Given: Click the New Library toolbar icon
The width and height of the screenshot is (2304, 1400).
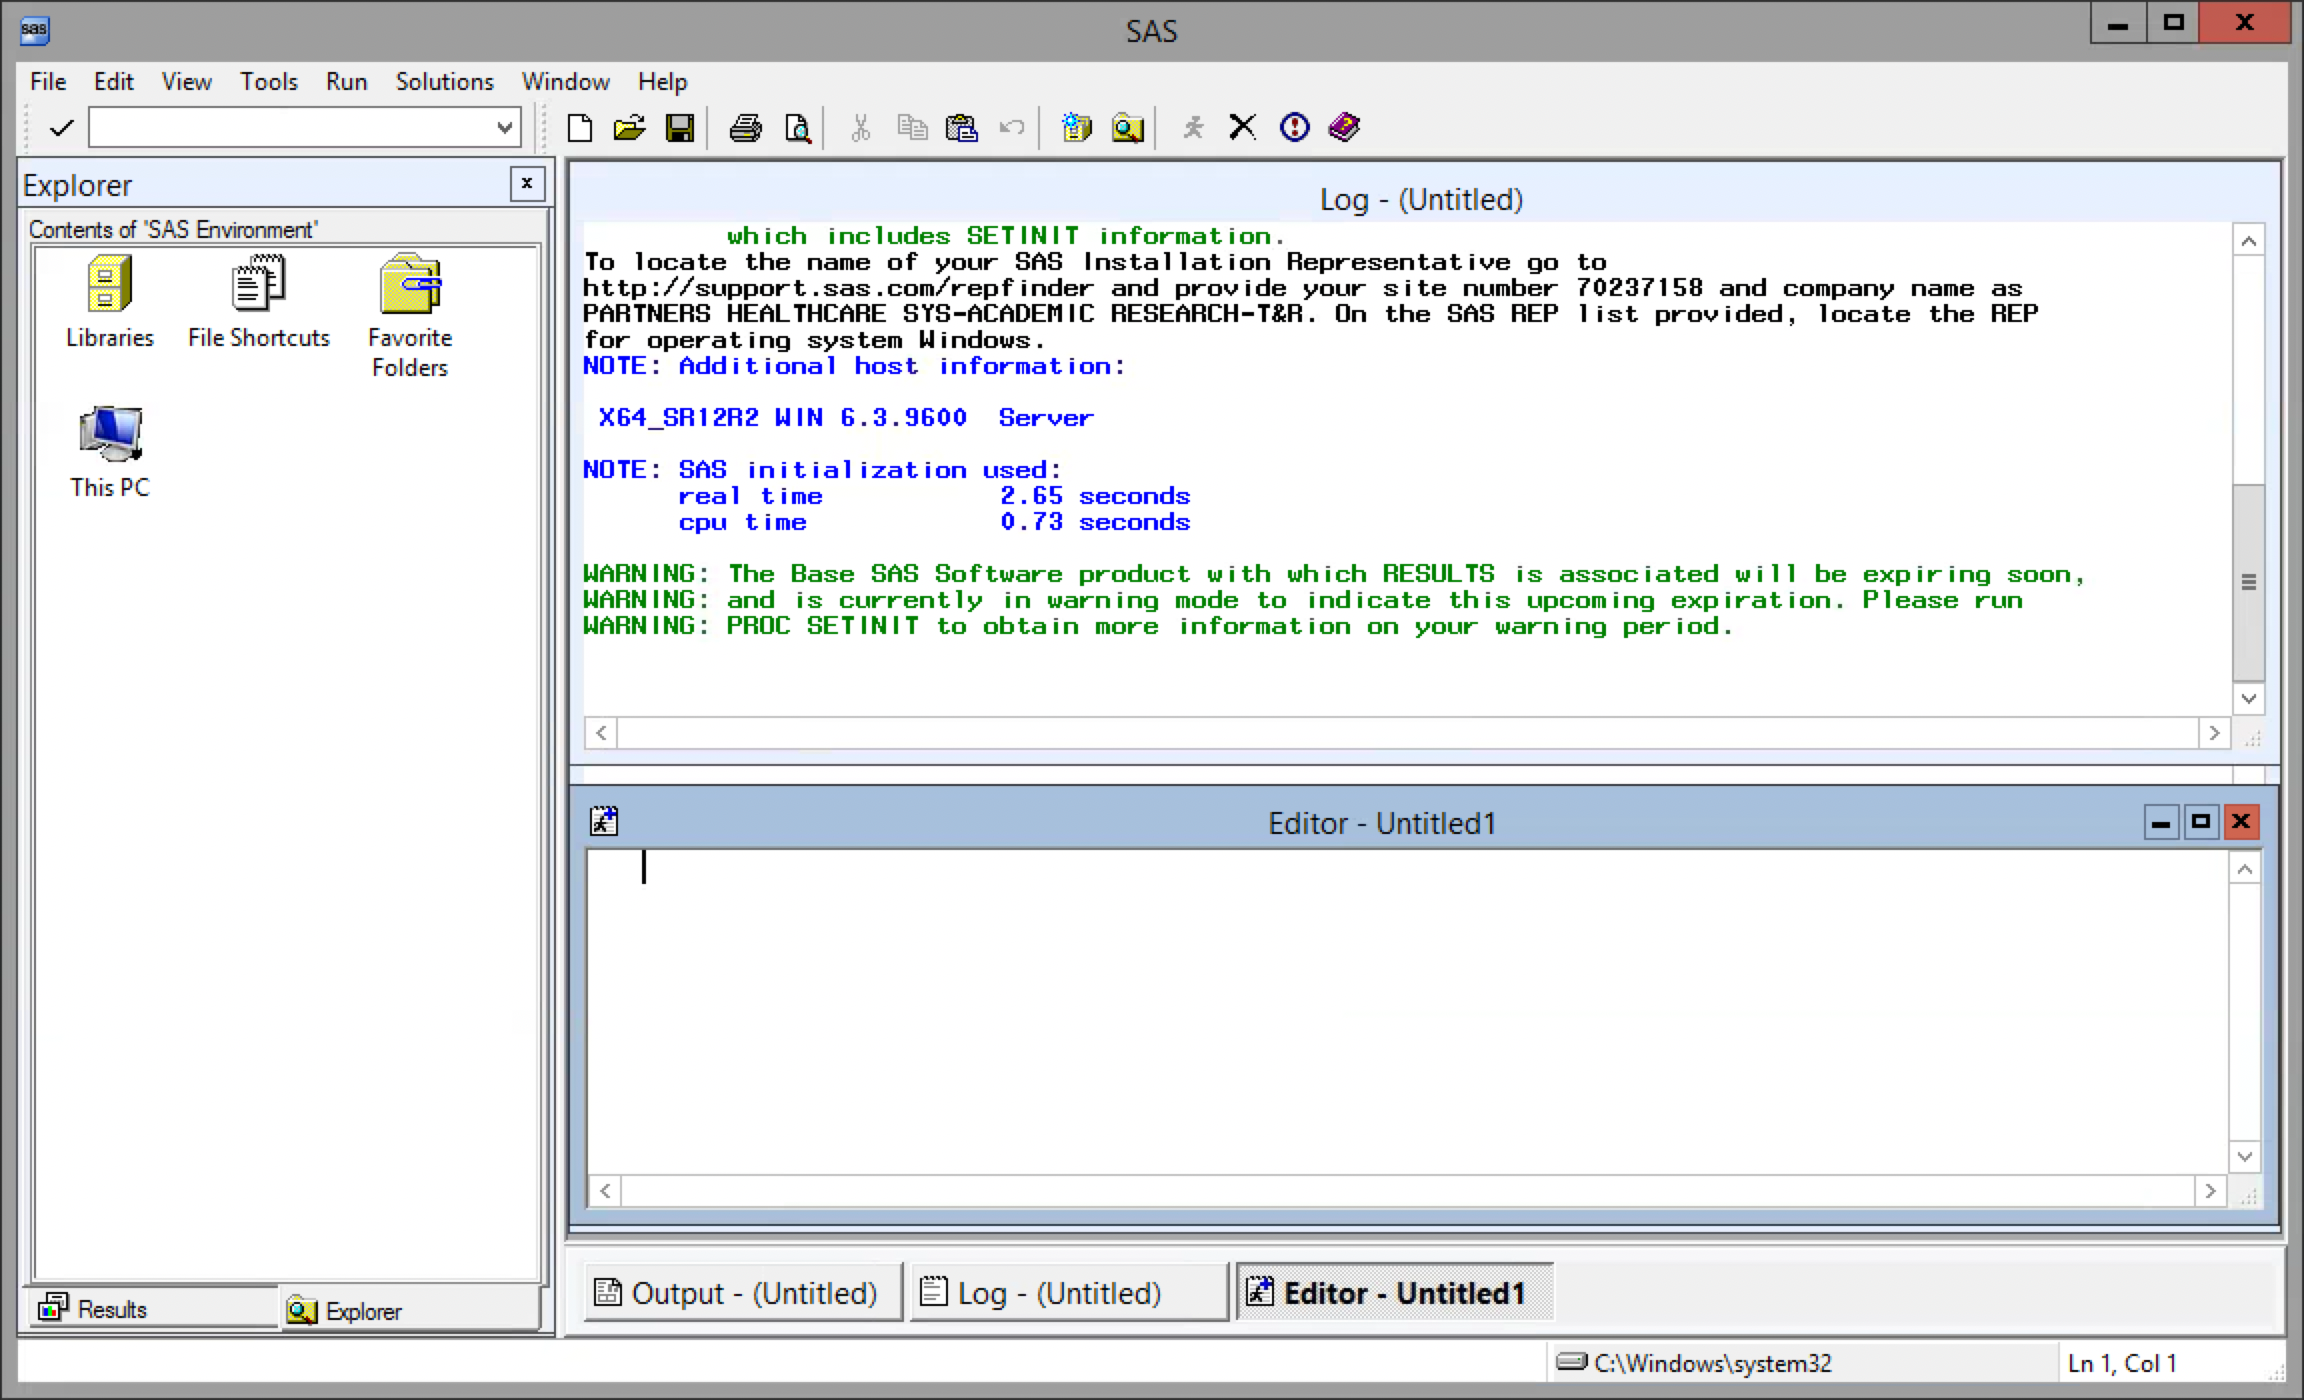Looking at the screenshot, I should pos(1076,128).
